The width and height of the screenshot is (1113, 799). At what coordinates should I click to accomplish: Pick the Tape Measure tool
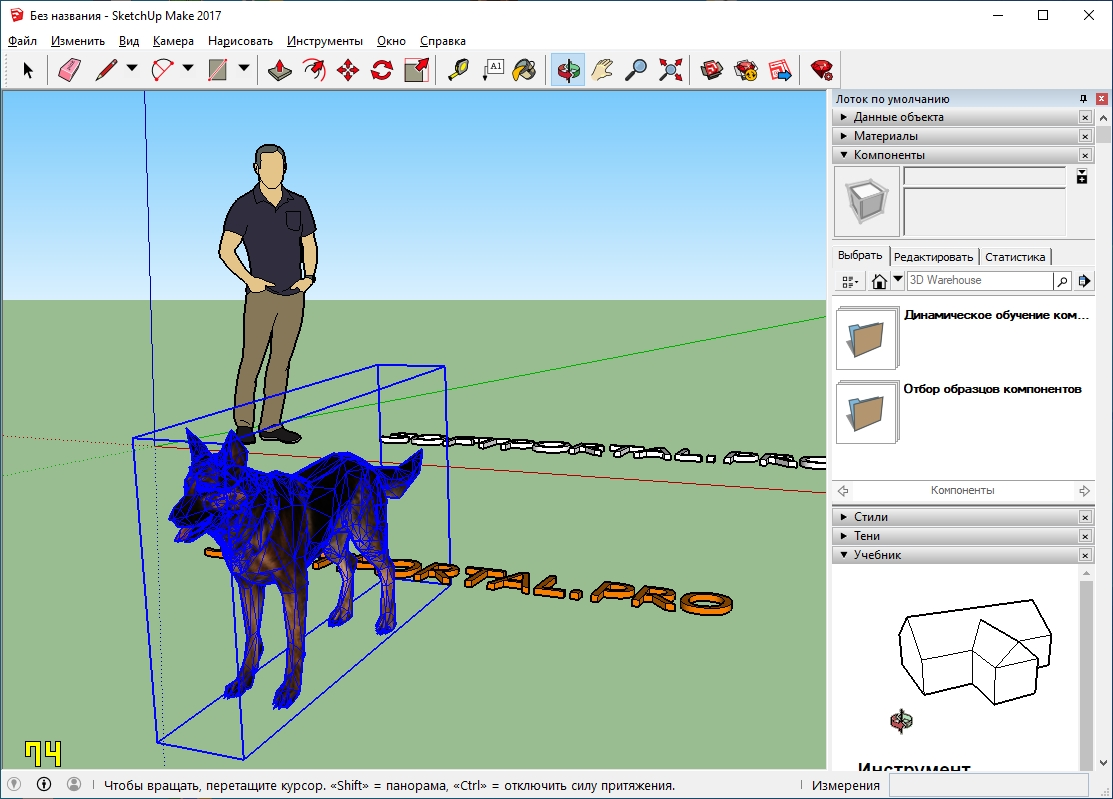tap(459, 70)
